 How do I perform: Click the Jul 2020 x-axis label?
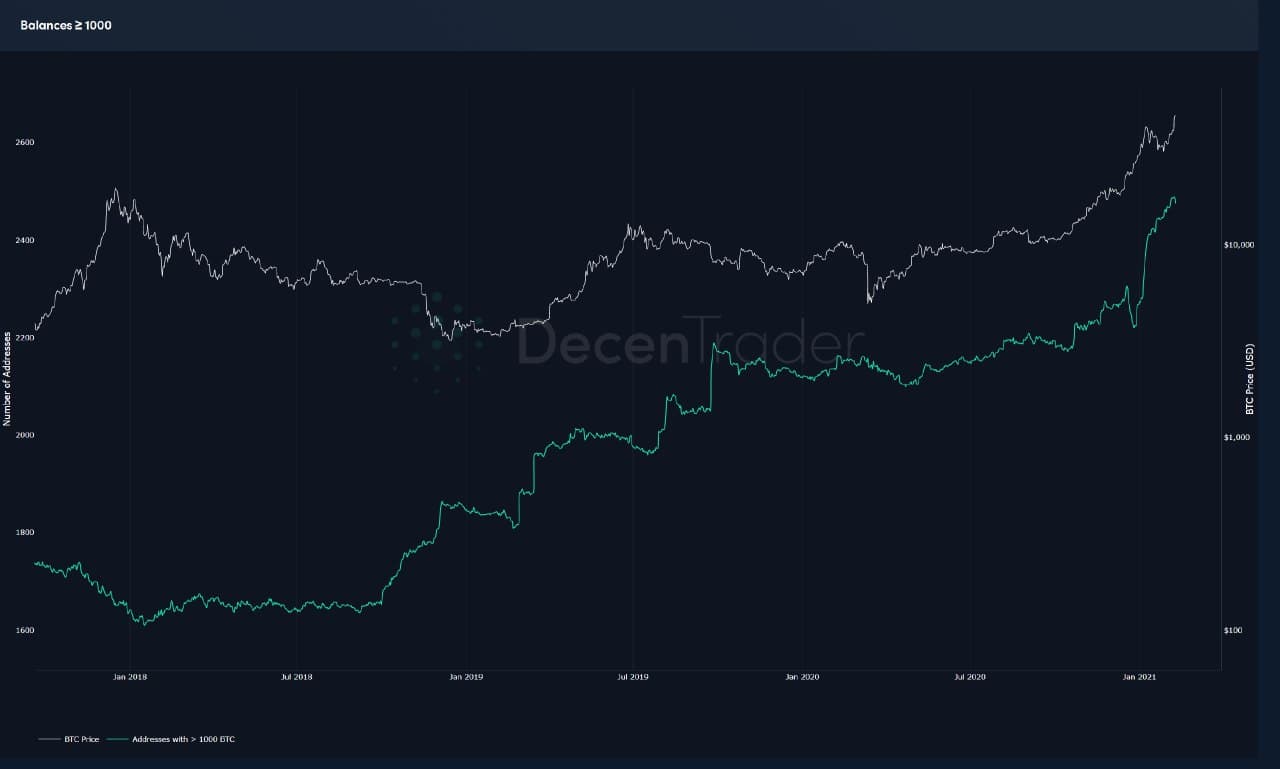pos(970,678)
